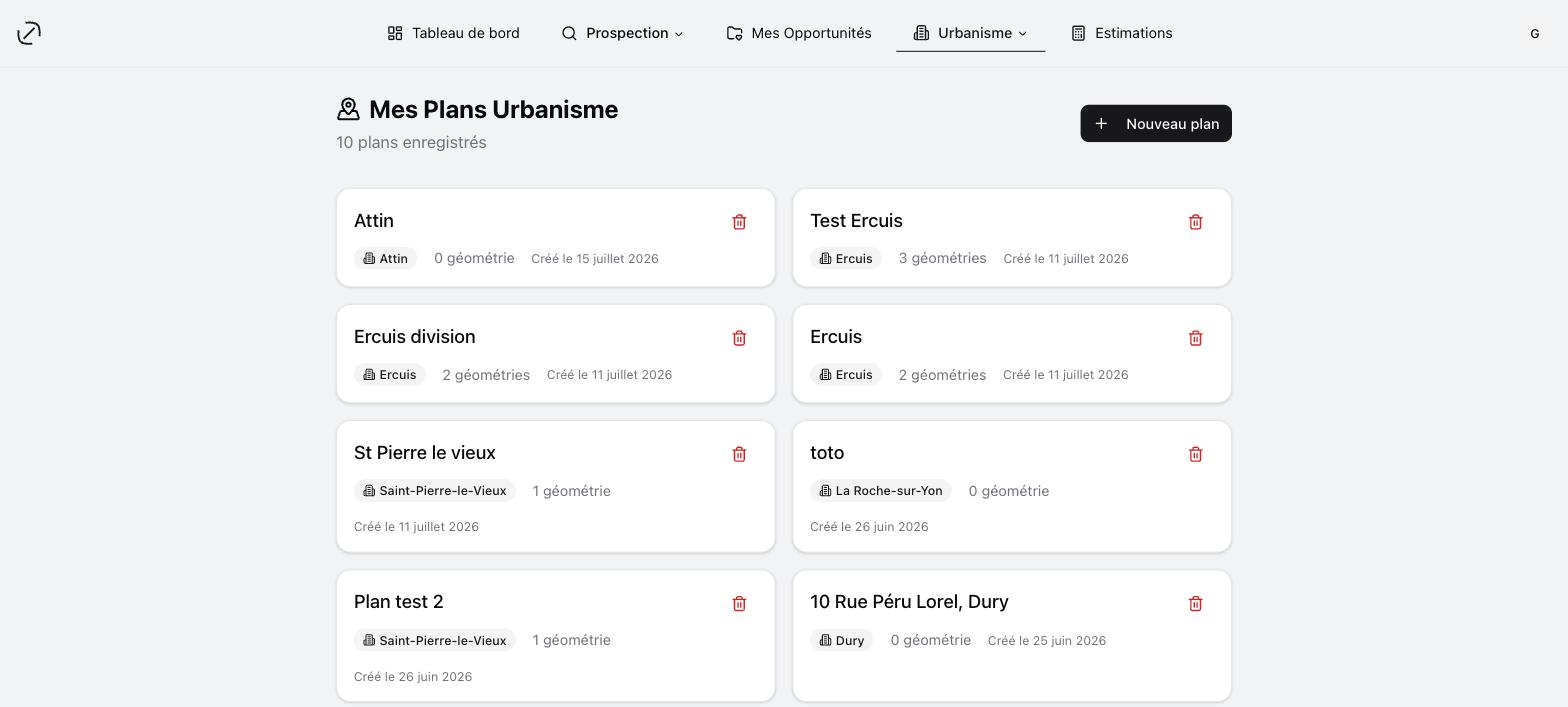Click the dashboard grid icon in the nav
Viewport: 1568px width, 707px height.
click(395, 33)
